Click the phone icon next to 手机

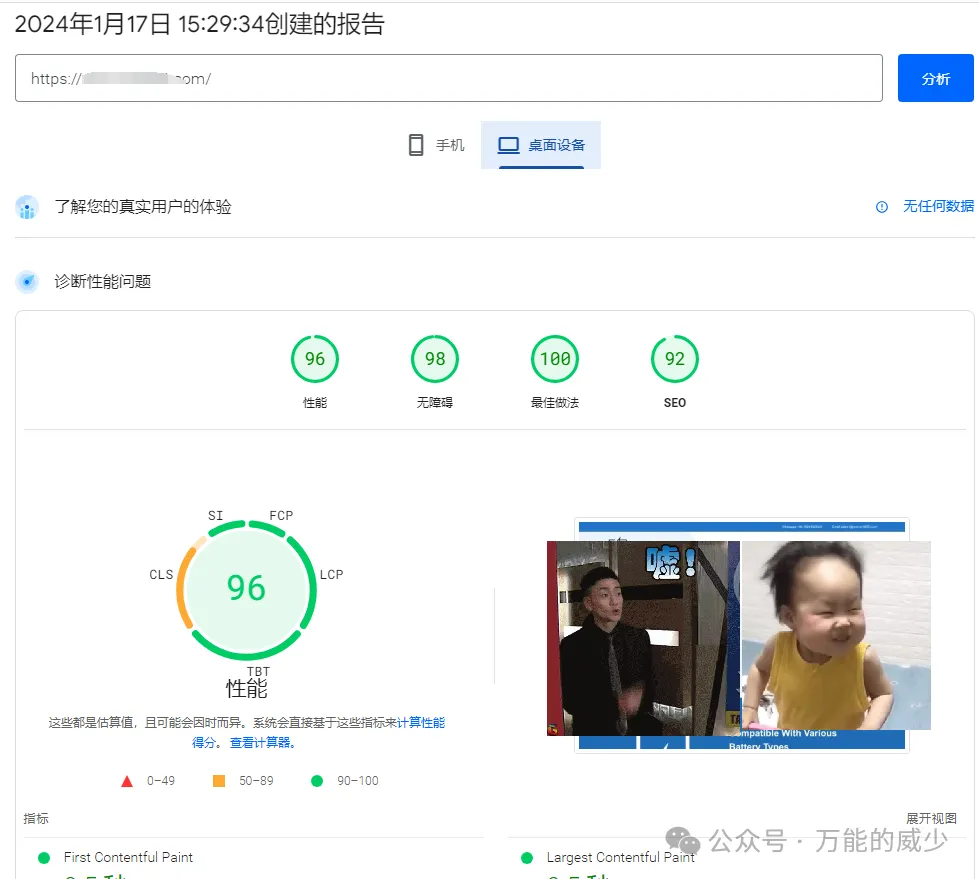416,144
